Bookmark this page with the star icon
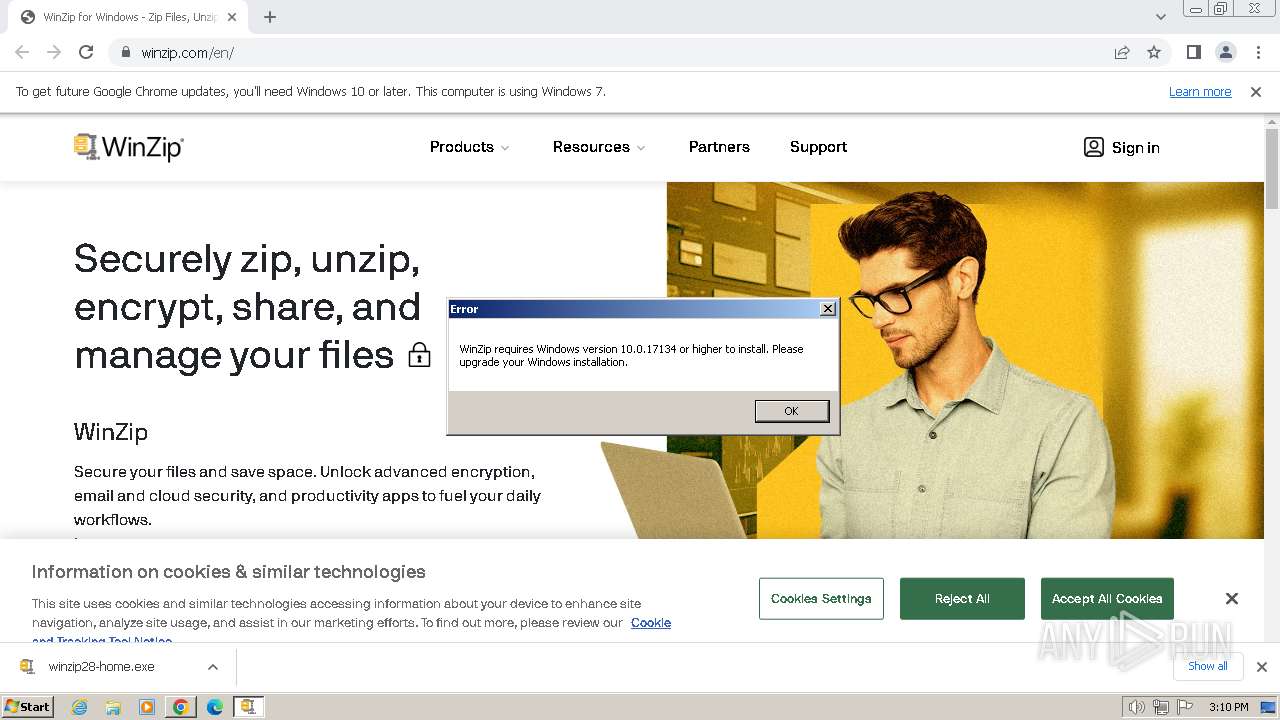 click(1154, 52)
